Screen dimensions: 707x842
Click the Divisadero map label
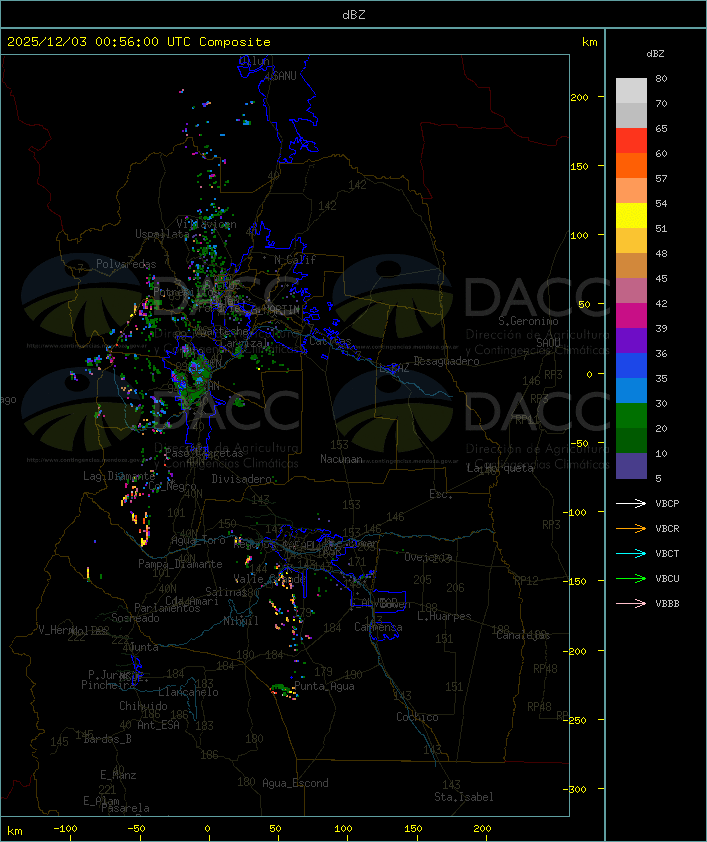(x=242, y=478)
